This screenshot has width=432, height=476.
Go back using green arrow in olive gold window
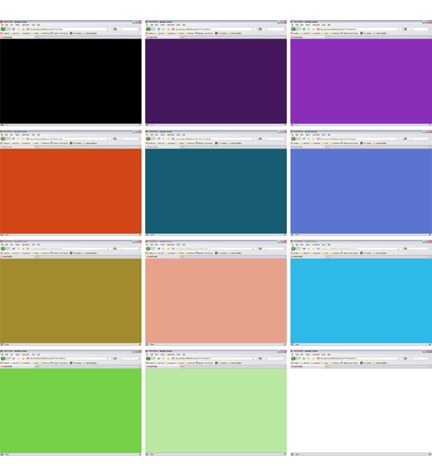point(3,248)
